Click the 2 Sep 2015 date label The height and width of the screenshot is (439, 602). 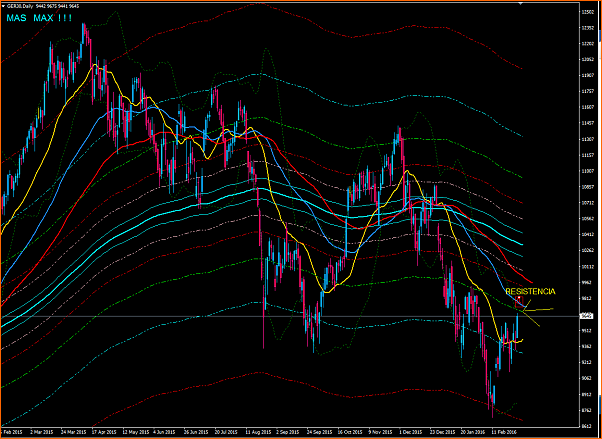[x=287, y=431]
